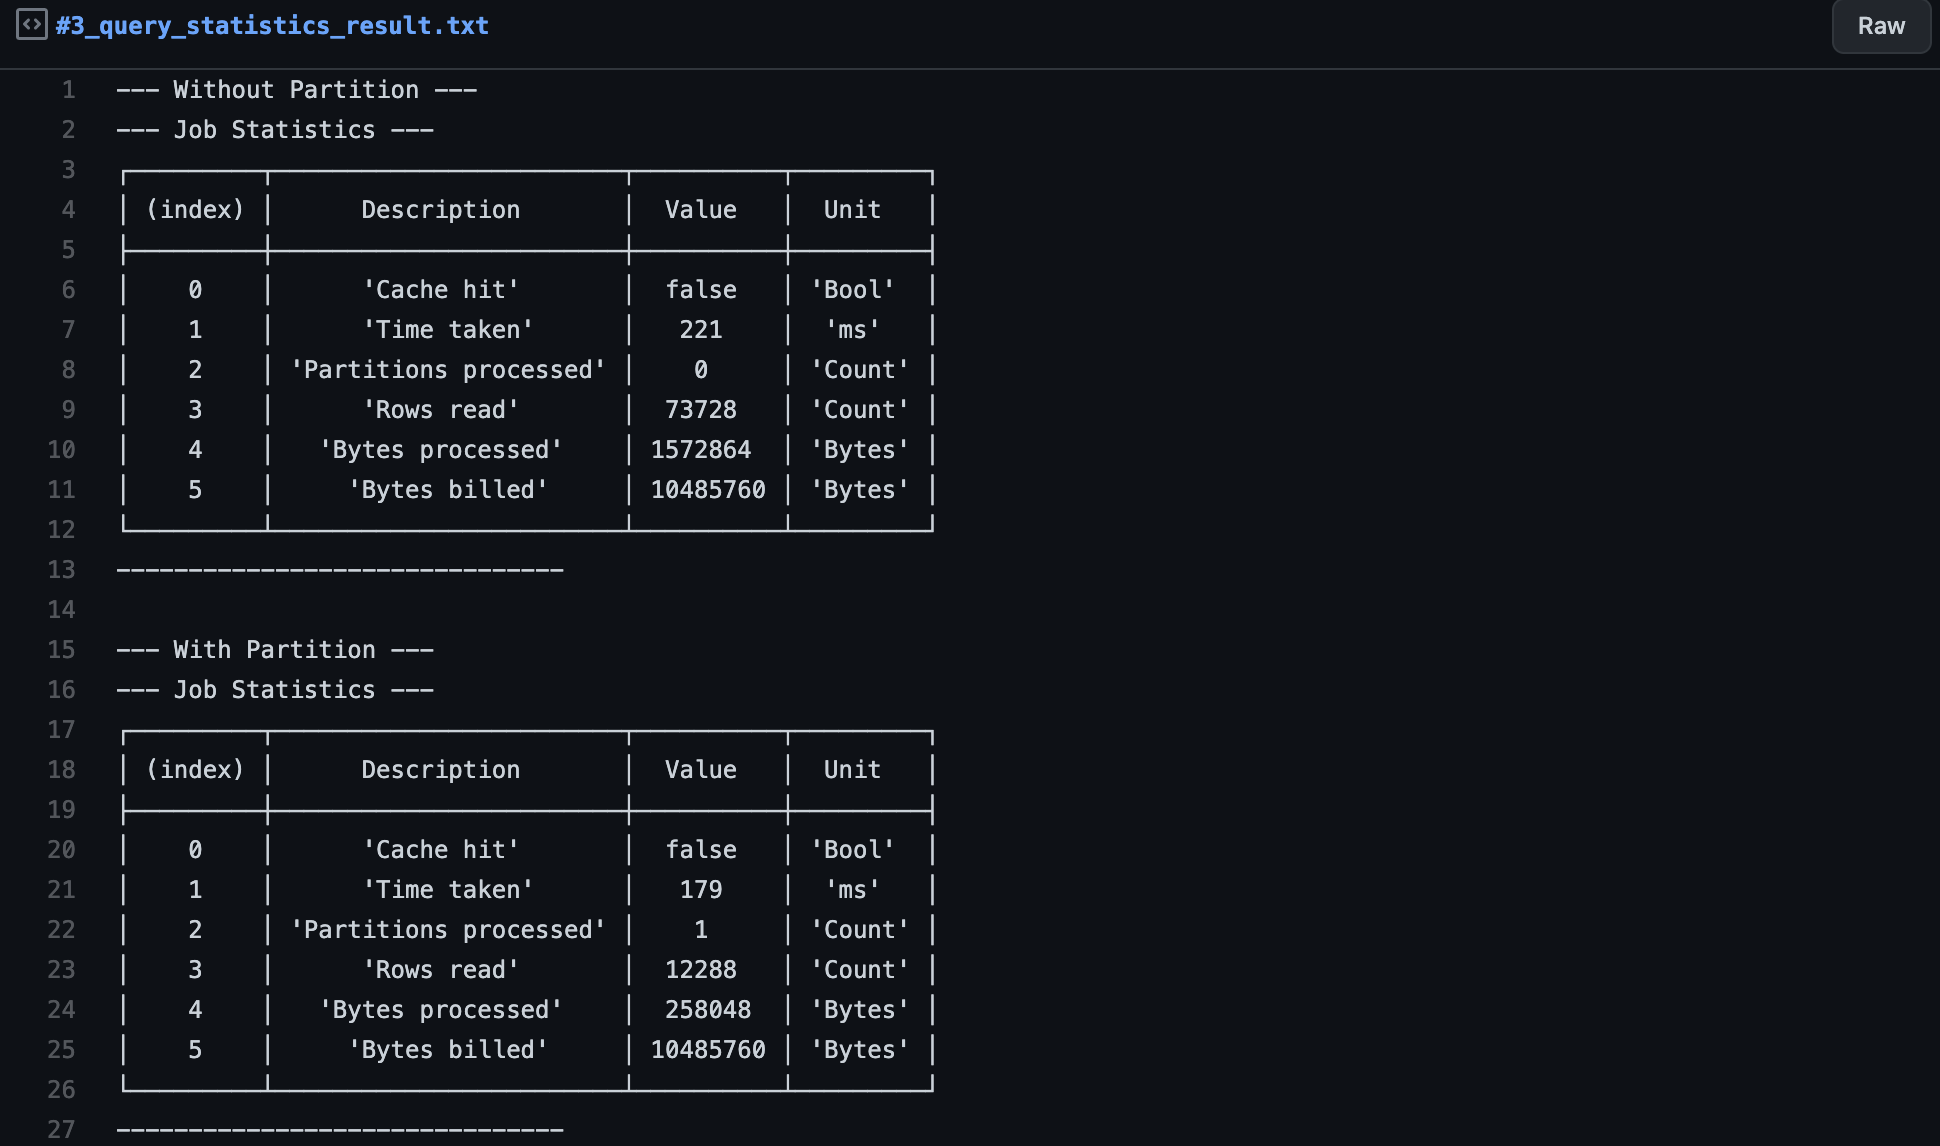Image resolution: width=1940 pixels, height=1146 pixels.
Task: Click the '(index)' header on line 4
Action: (195, 210)
